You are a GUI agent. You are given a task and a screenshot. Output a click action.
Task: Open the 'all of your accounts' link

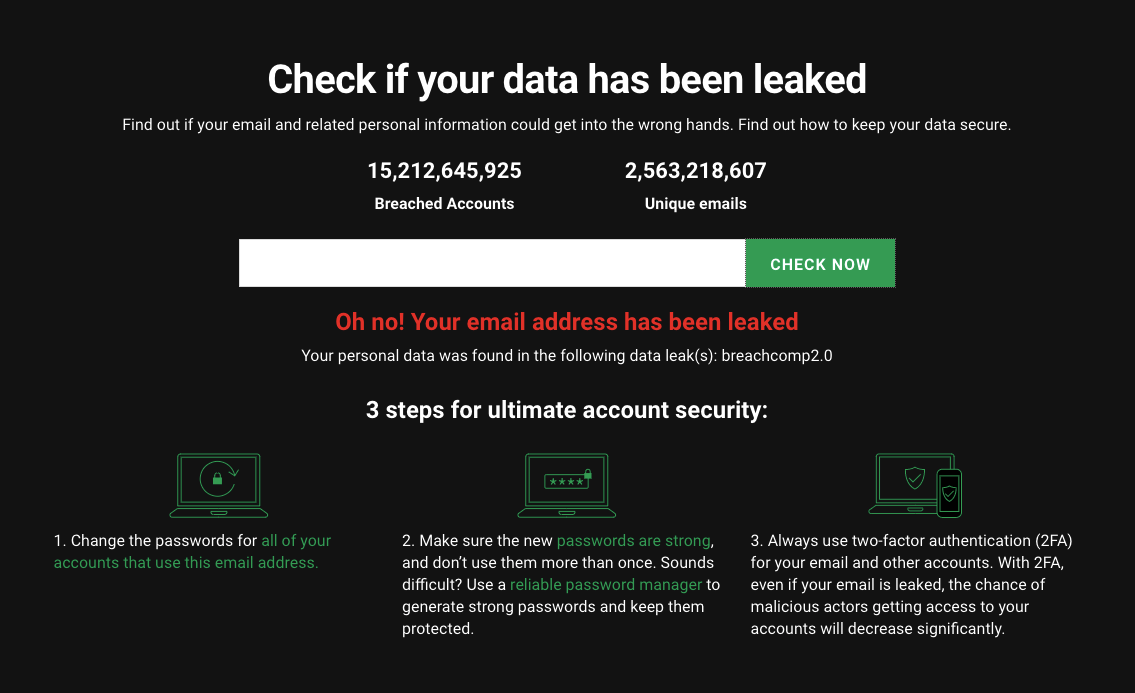[193, 552]
